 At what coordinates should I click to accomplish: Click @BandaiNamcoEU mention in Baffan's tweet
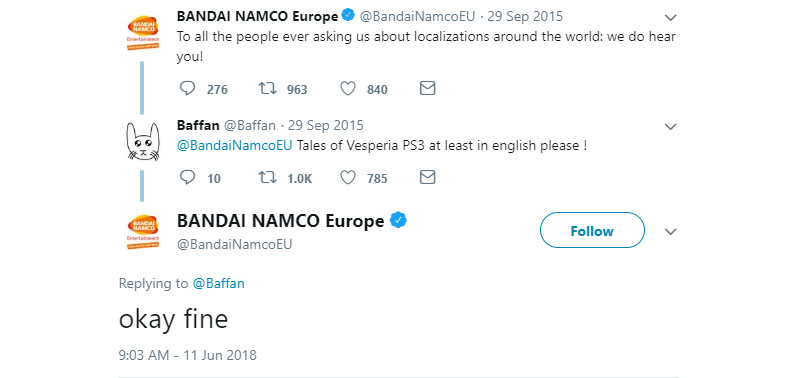[235, 146]
